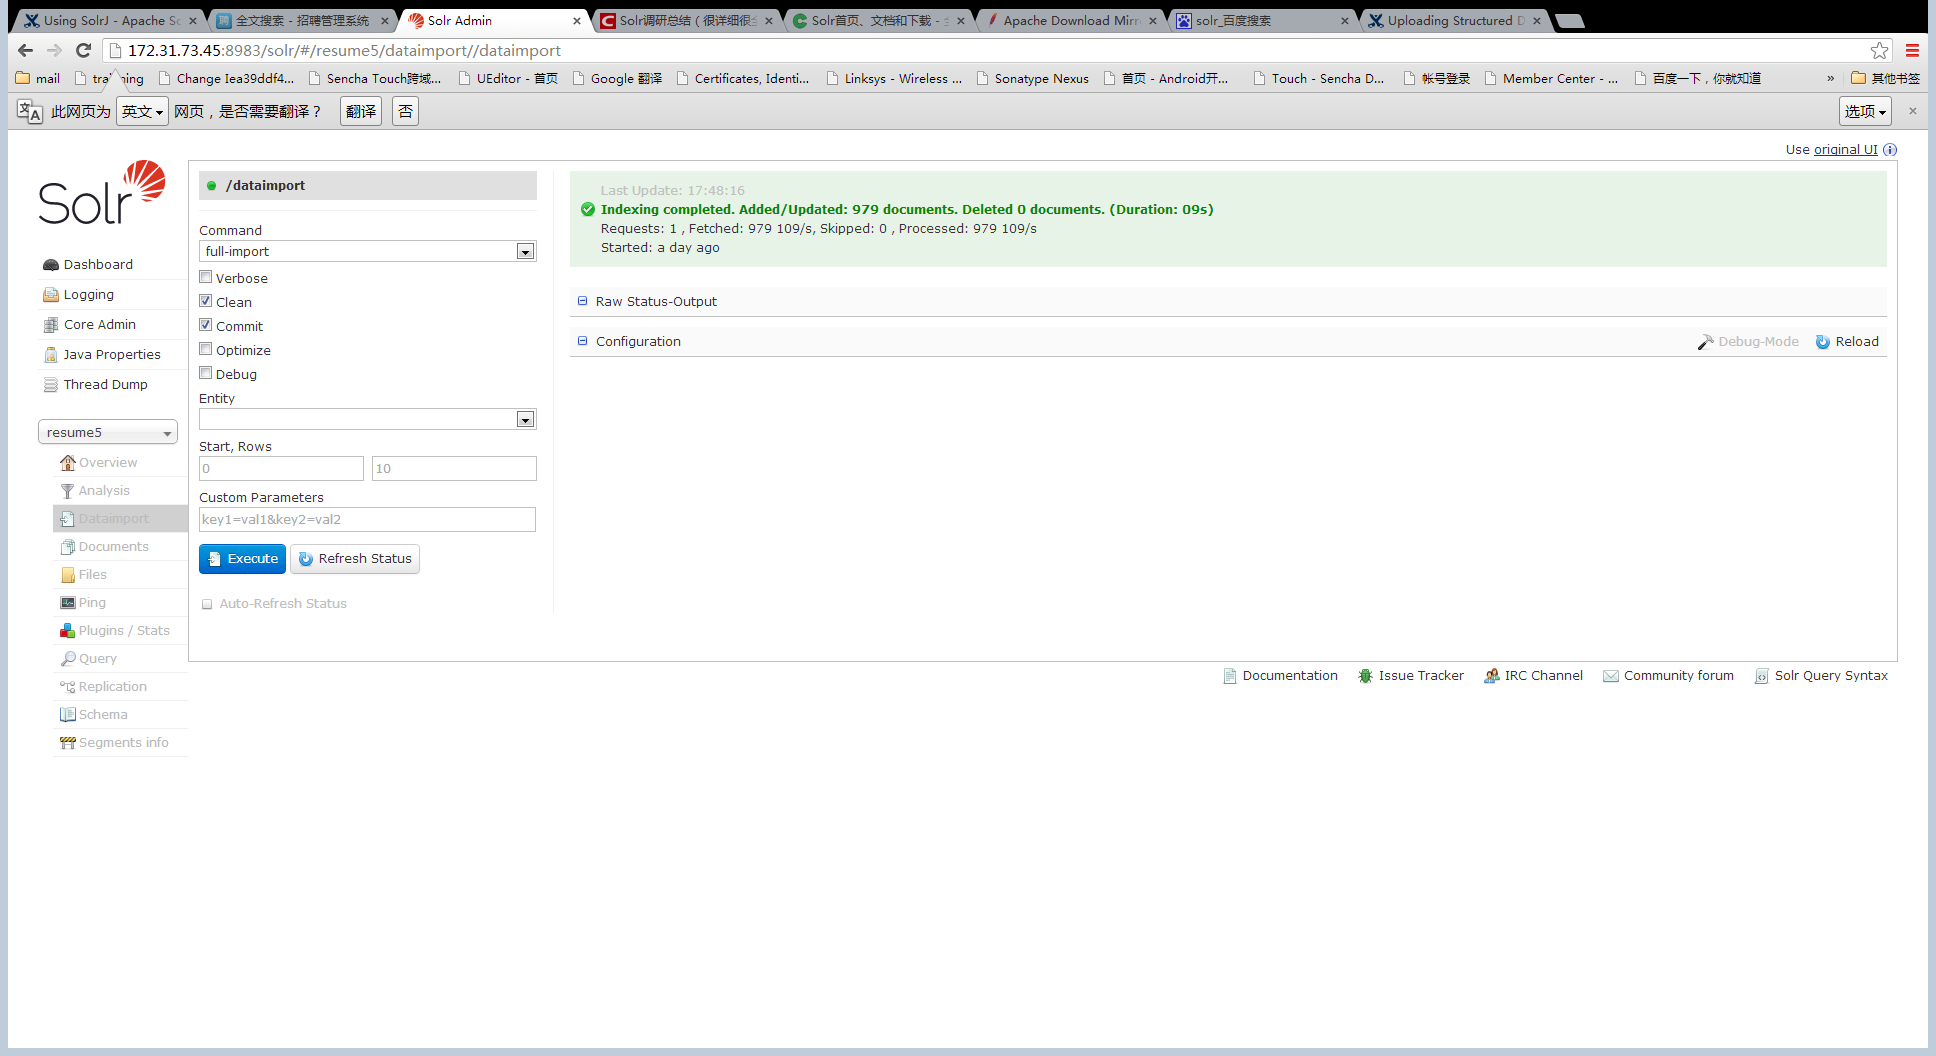Open the Entity dropdown
Image resolution: width=1936 pixels, height=1056 pixels.
367,420
